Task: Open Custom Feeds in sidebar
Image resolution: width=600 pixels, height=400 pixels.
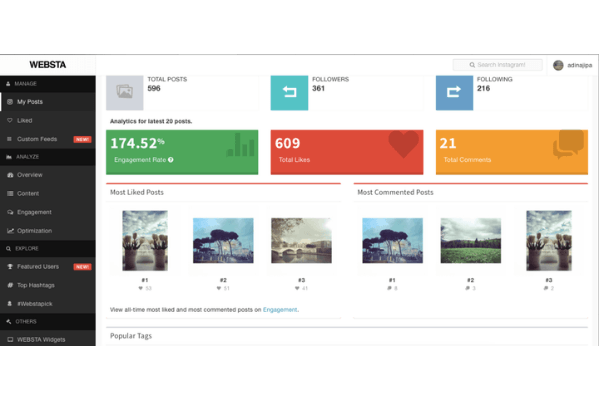Action: (48, 139)
